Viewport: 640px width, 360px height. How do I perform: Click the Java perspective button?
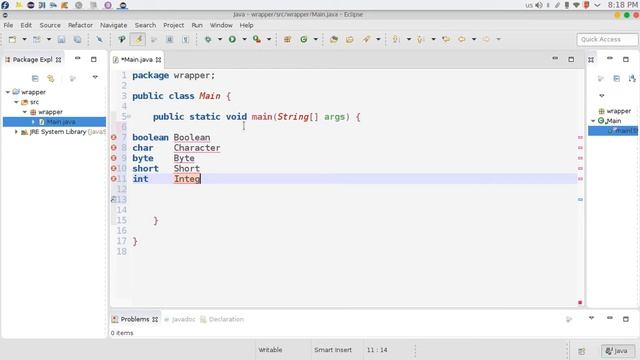pos(618,351)
